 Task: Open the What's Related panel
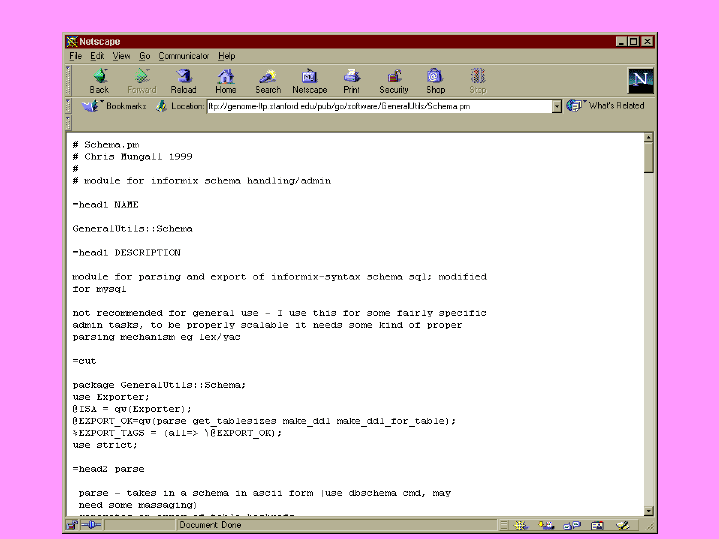coord(607,106)
